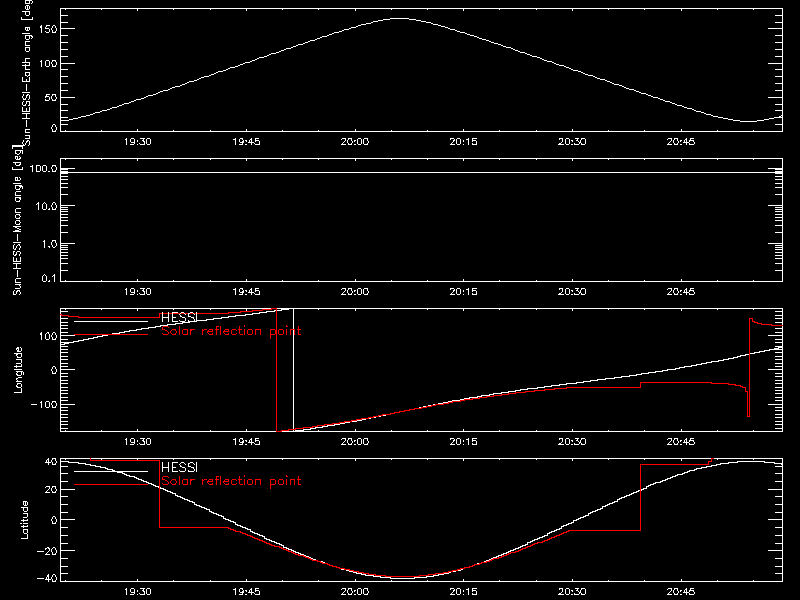This screenshot has height=600, width=800.
Task: Pick 19:45 time label under Moon angle plot
Action: pos(246,292)
